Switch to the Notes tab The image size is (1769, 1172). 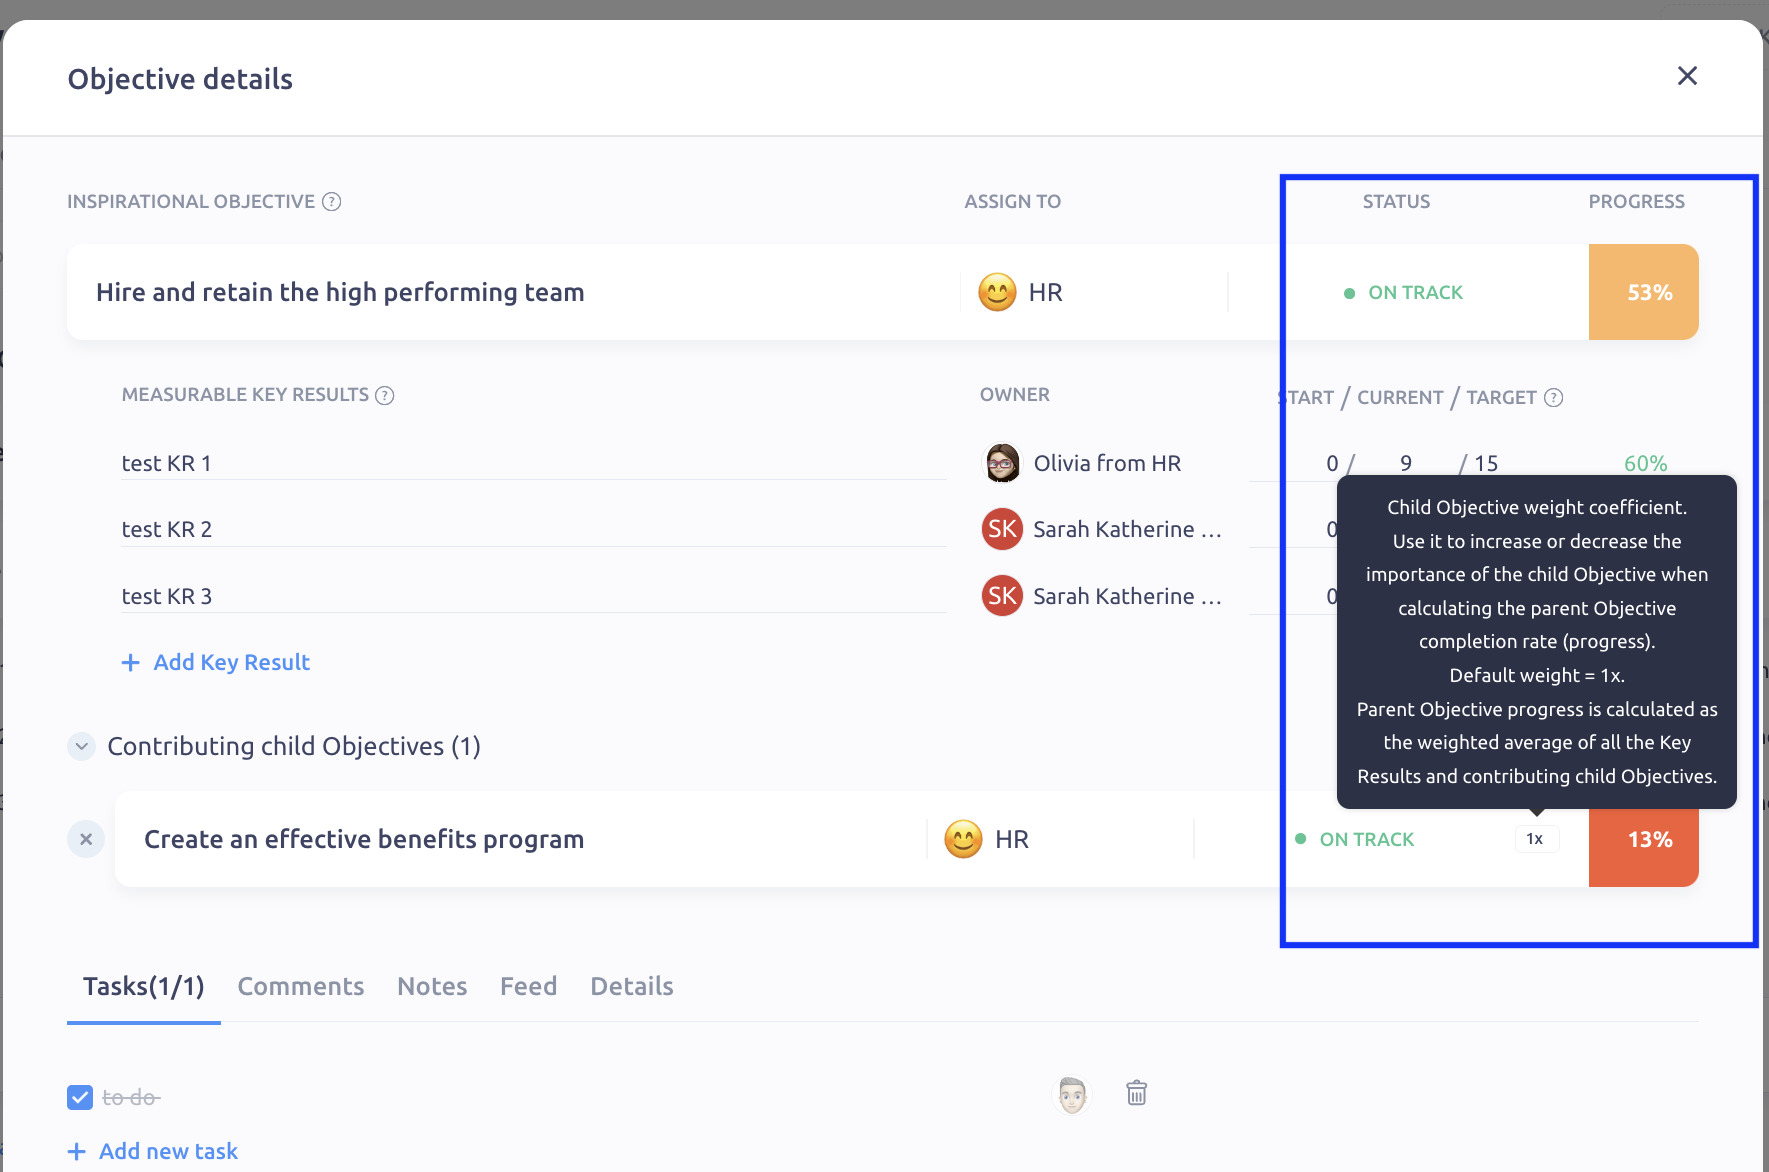(432, 987)
